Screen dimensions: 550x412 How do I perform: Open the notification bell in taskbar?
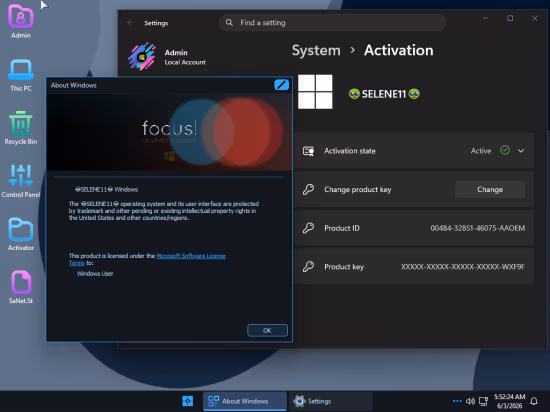click(534, 401)
